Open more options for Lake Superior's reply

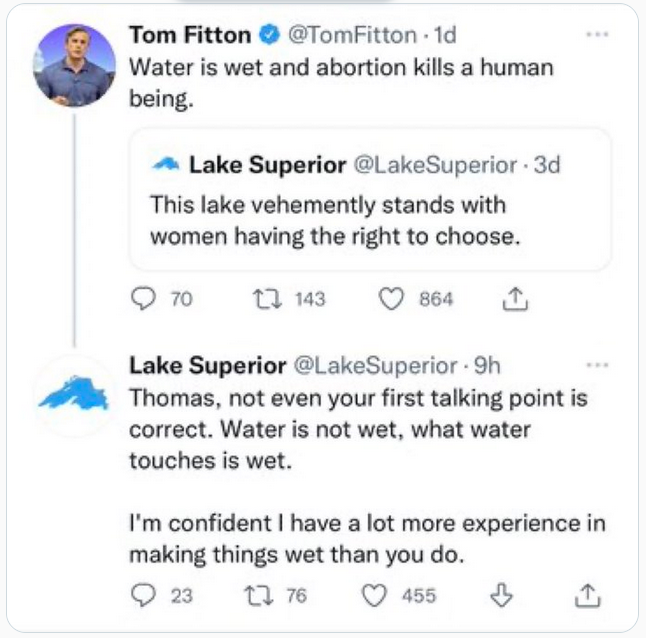(598, 366)
